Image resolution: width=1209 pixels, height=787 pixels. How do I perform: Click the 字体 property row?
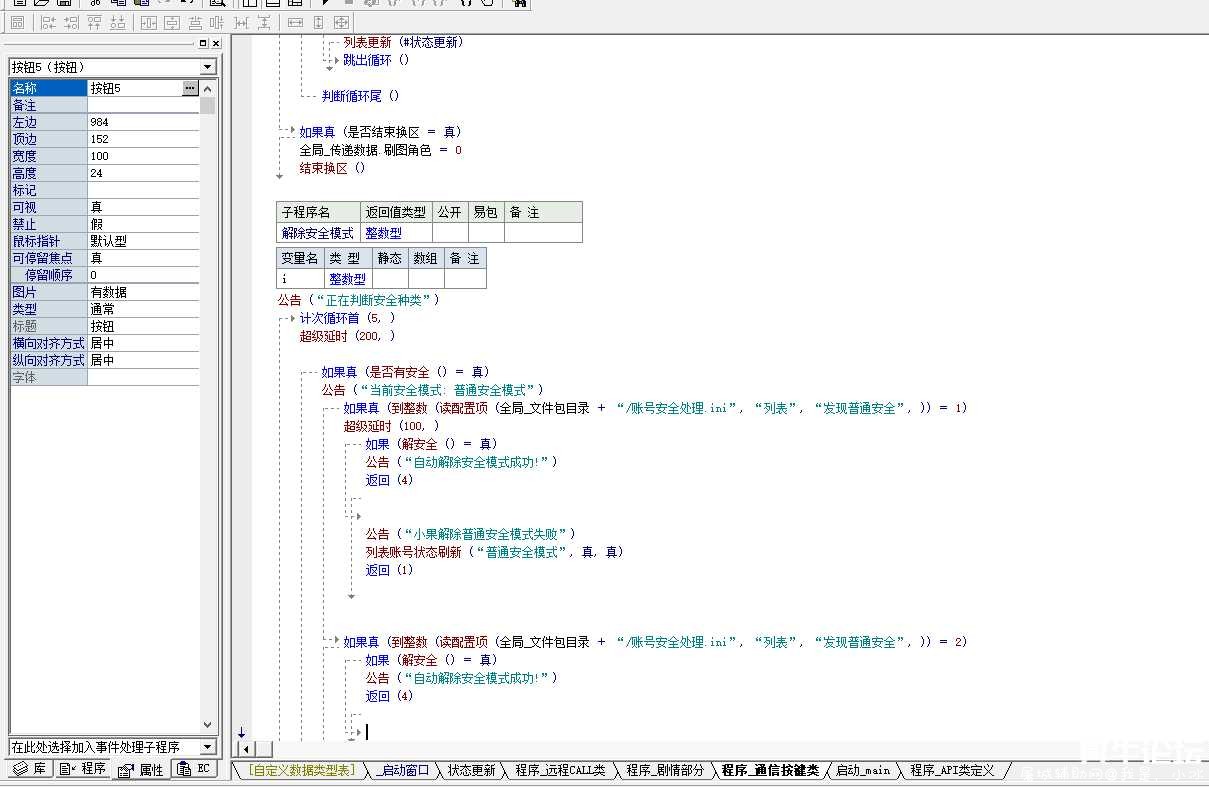click(105, 377)
